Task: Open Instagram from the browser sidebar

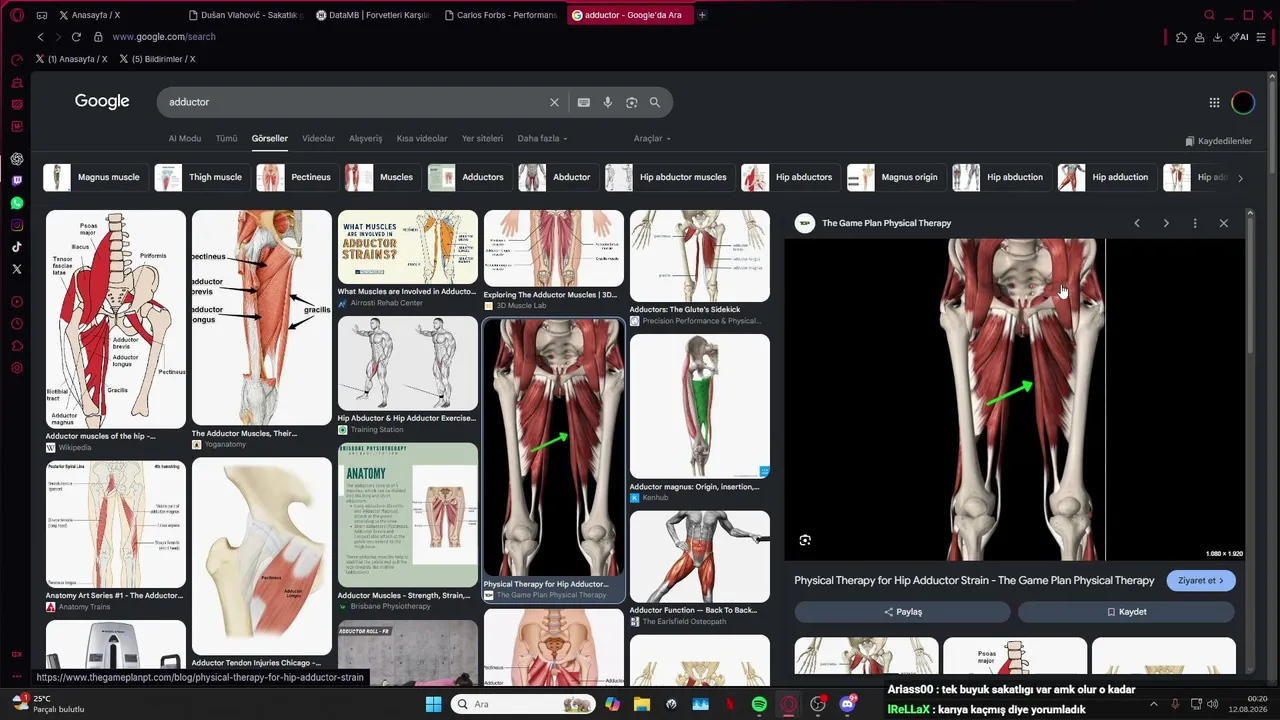Action: tap(17, 225)
